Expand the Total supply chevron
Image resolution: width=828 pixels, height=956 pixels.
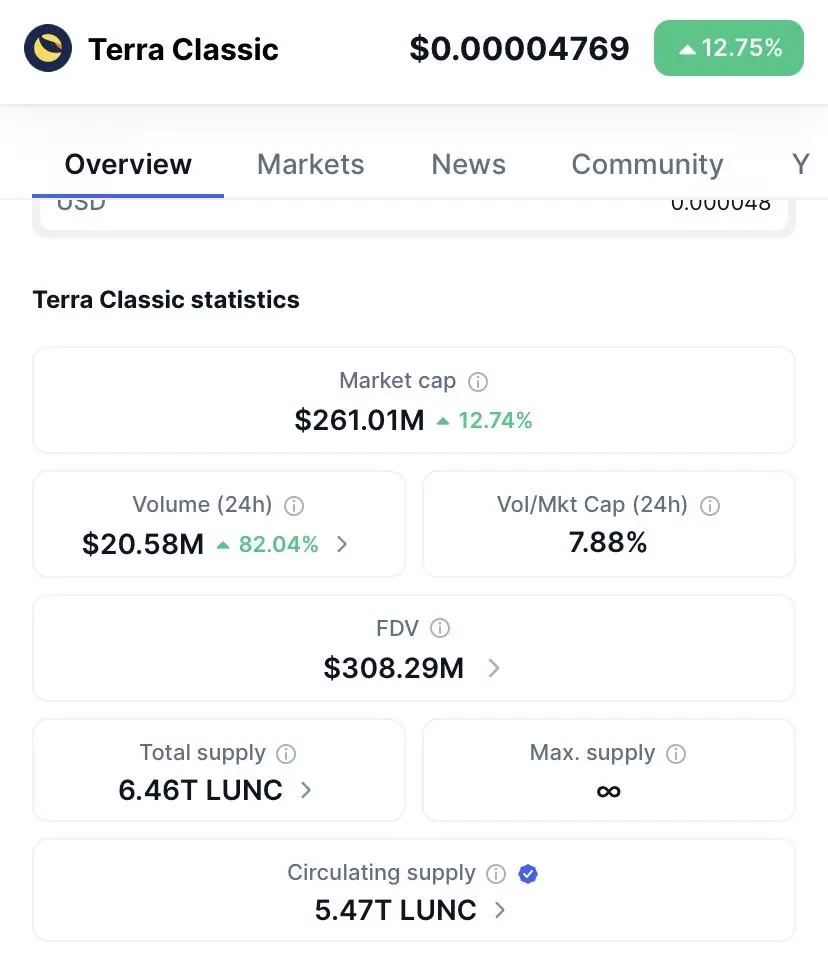tap(306, 790)
